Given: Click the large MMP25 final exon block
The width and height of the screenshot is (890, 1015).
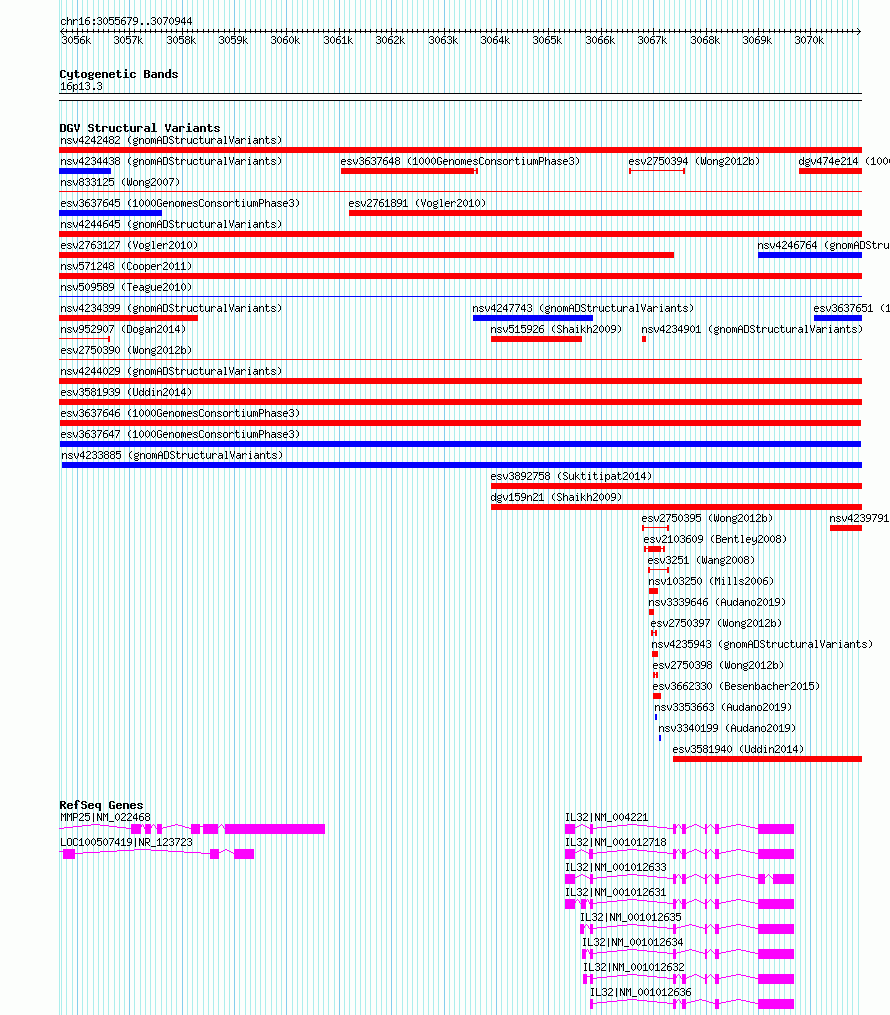Looking at the screenshot, I should point(275,829).
